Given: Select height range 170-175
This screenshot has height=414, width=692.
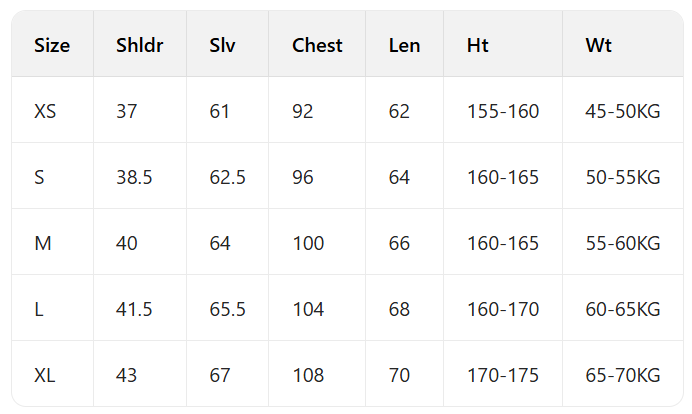Looking at the screenshot, I should pyautogui.click(x=503, y=376).
